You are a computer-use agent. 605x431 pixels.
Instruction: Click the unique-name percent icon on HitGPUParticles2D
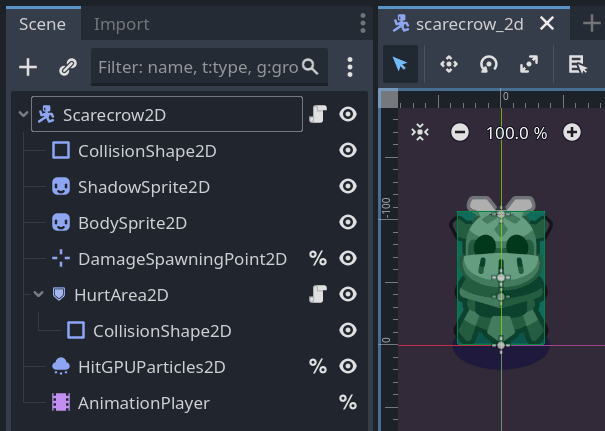318,367
